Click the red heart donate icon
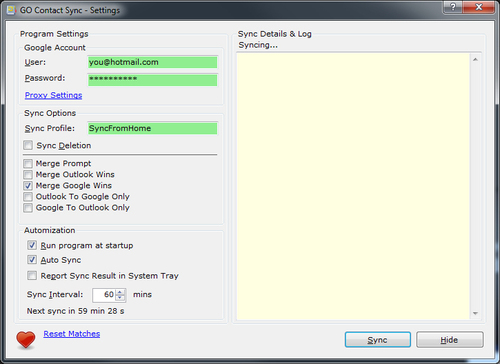Viewport: 500px width, 364px height. [x=26, y=339]
